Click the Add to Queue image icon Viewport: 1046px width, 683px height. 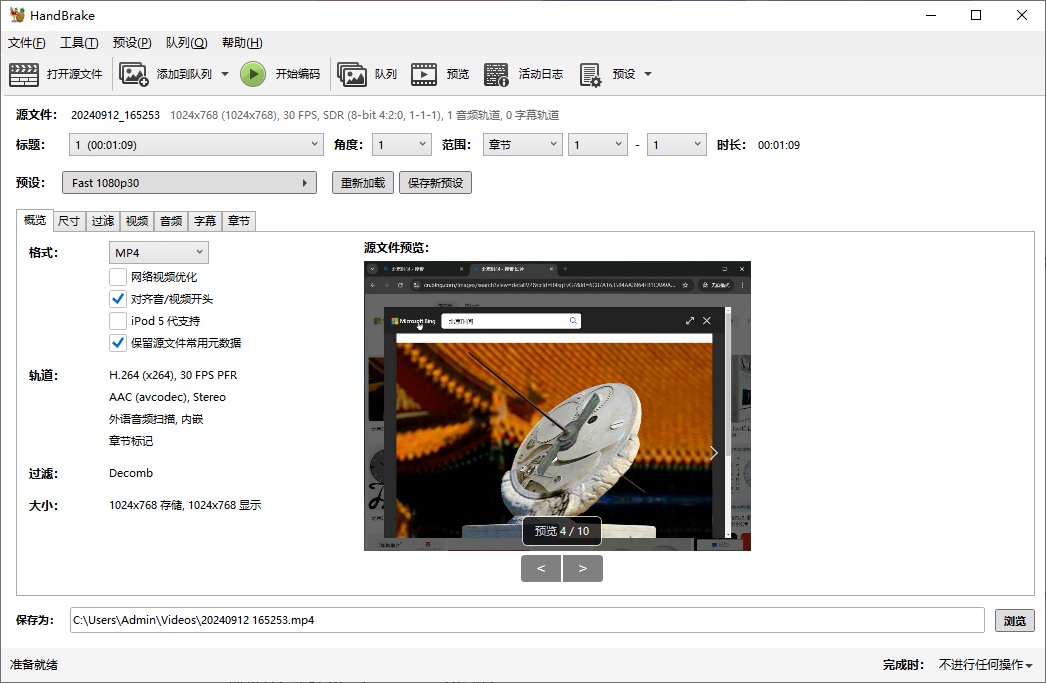(x=134, y=74)
